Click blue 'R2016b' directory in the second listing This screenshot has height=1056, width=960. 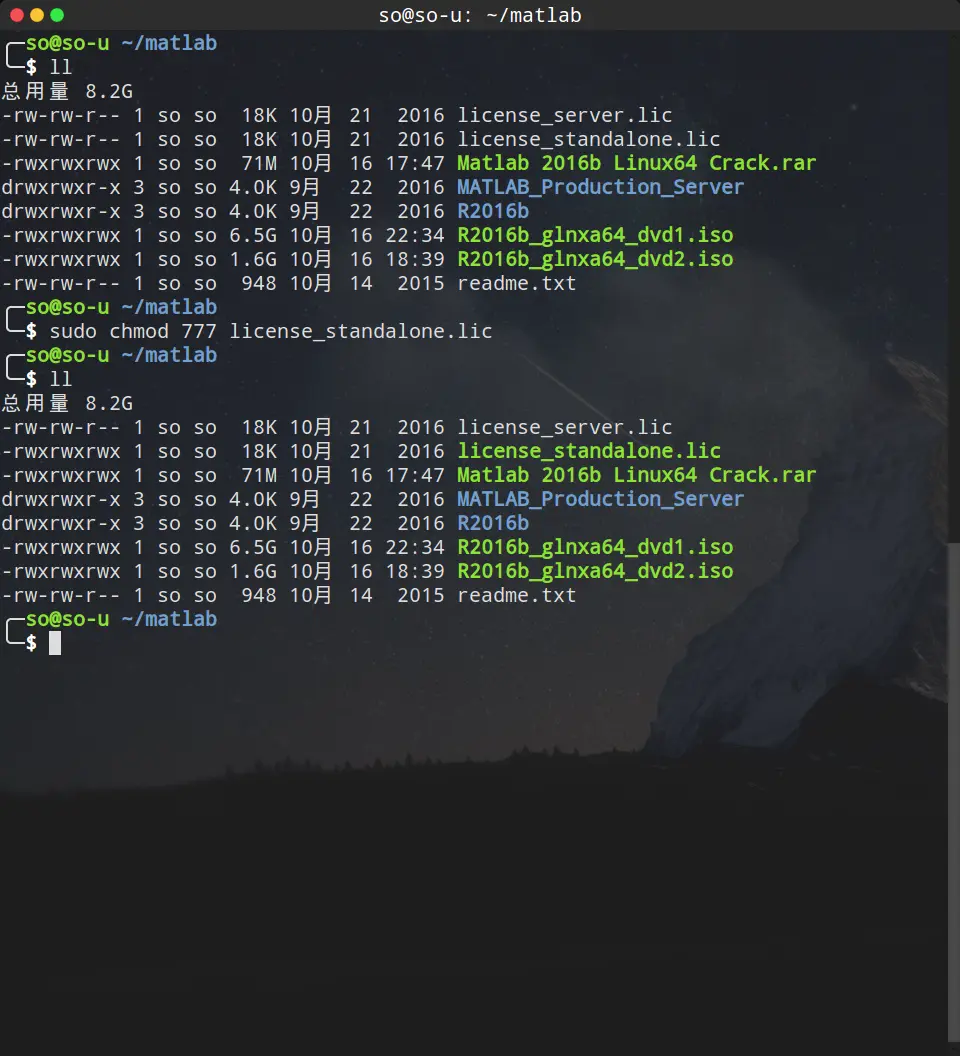click(493, 523)
